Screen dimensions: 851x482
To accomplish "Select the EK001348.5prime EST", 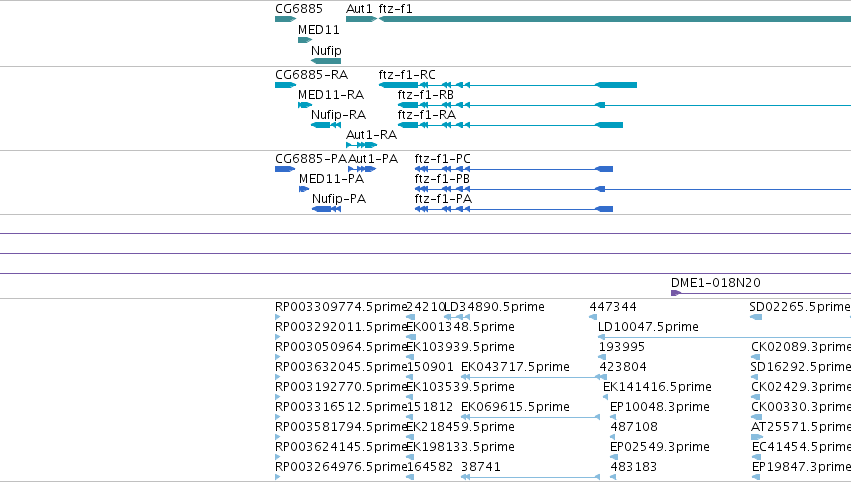I will click(460, 327).
